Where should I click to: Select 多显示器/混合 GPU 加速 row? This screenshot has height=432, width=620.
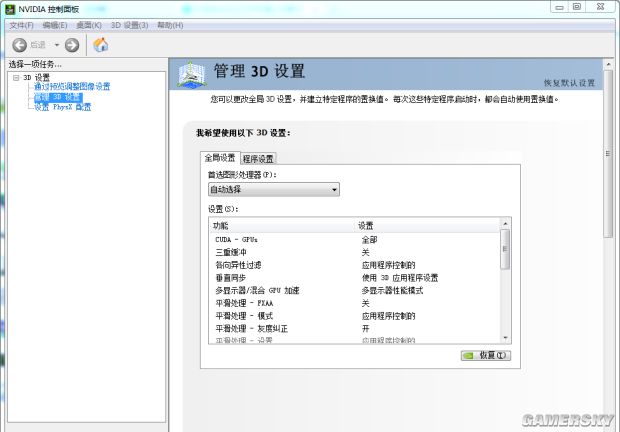[x=355, y=291]
